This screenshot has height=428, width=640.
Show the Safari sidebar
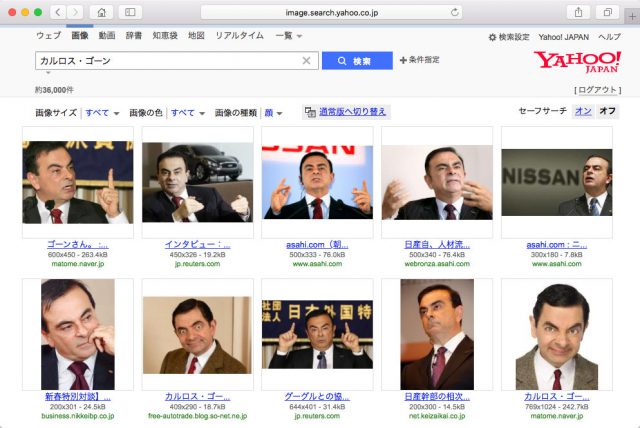(x=131, y=12)
